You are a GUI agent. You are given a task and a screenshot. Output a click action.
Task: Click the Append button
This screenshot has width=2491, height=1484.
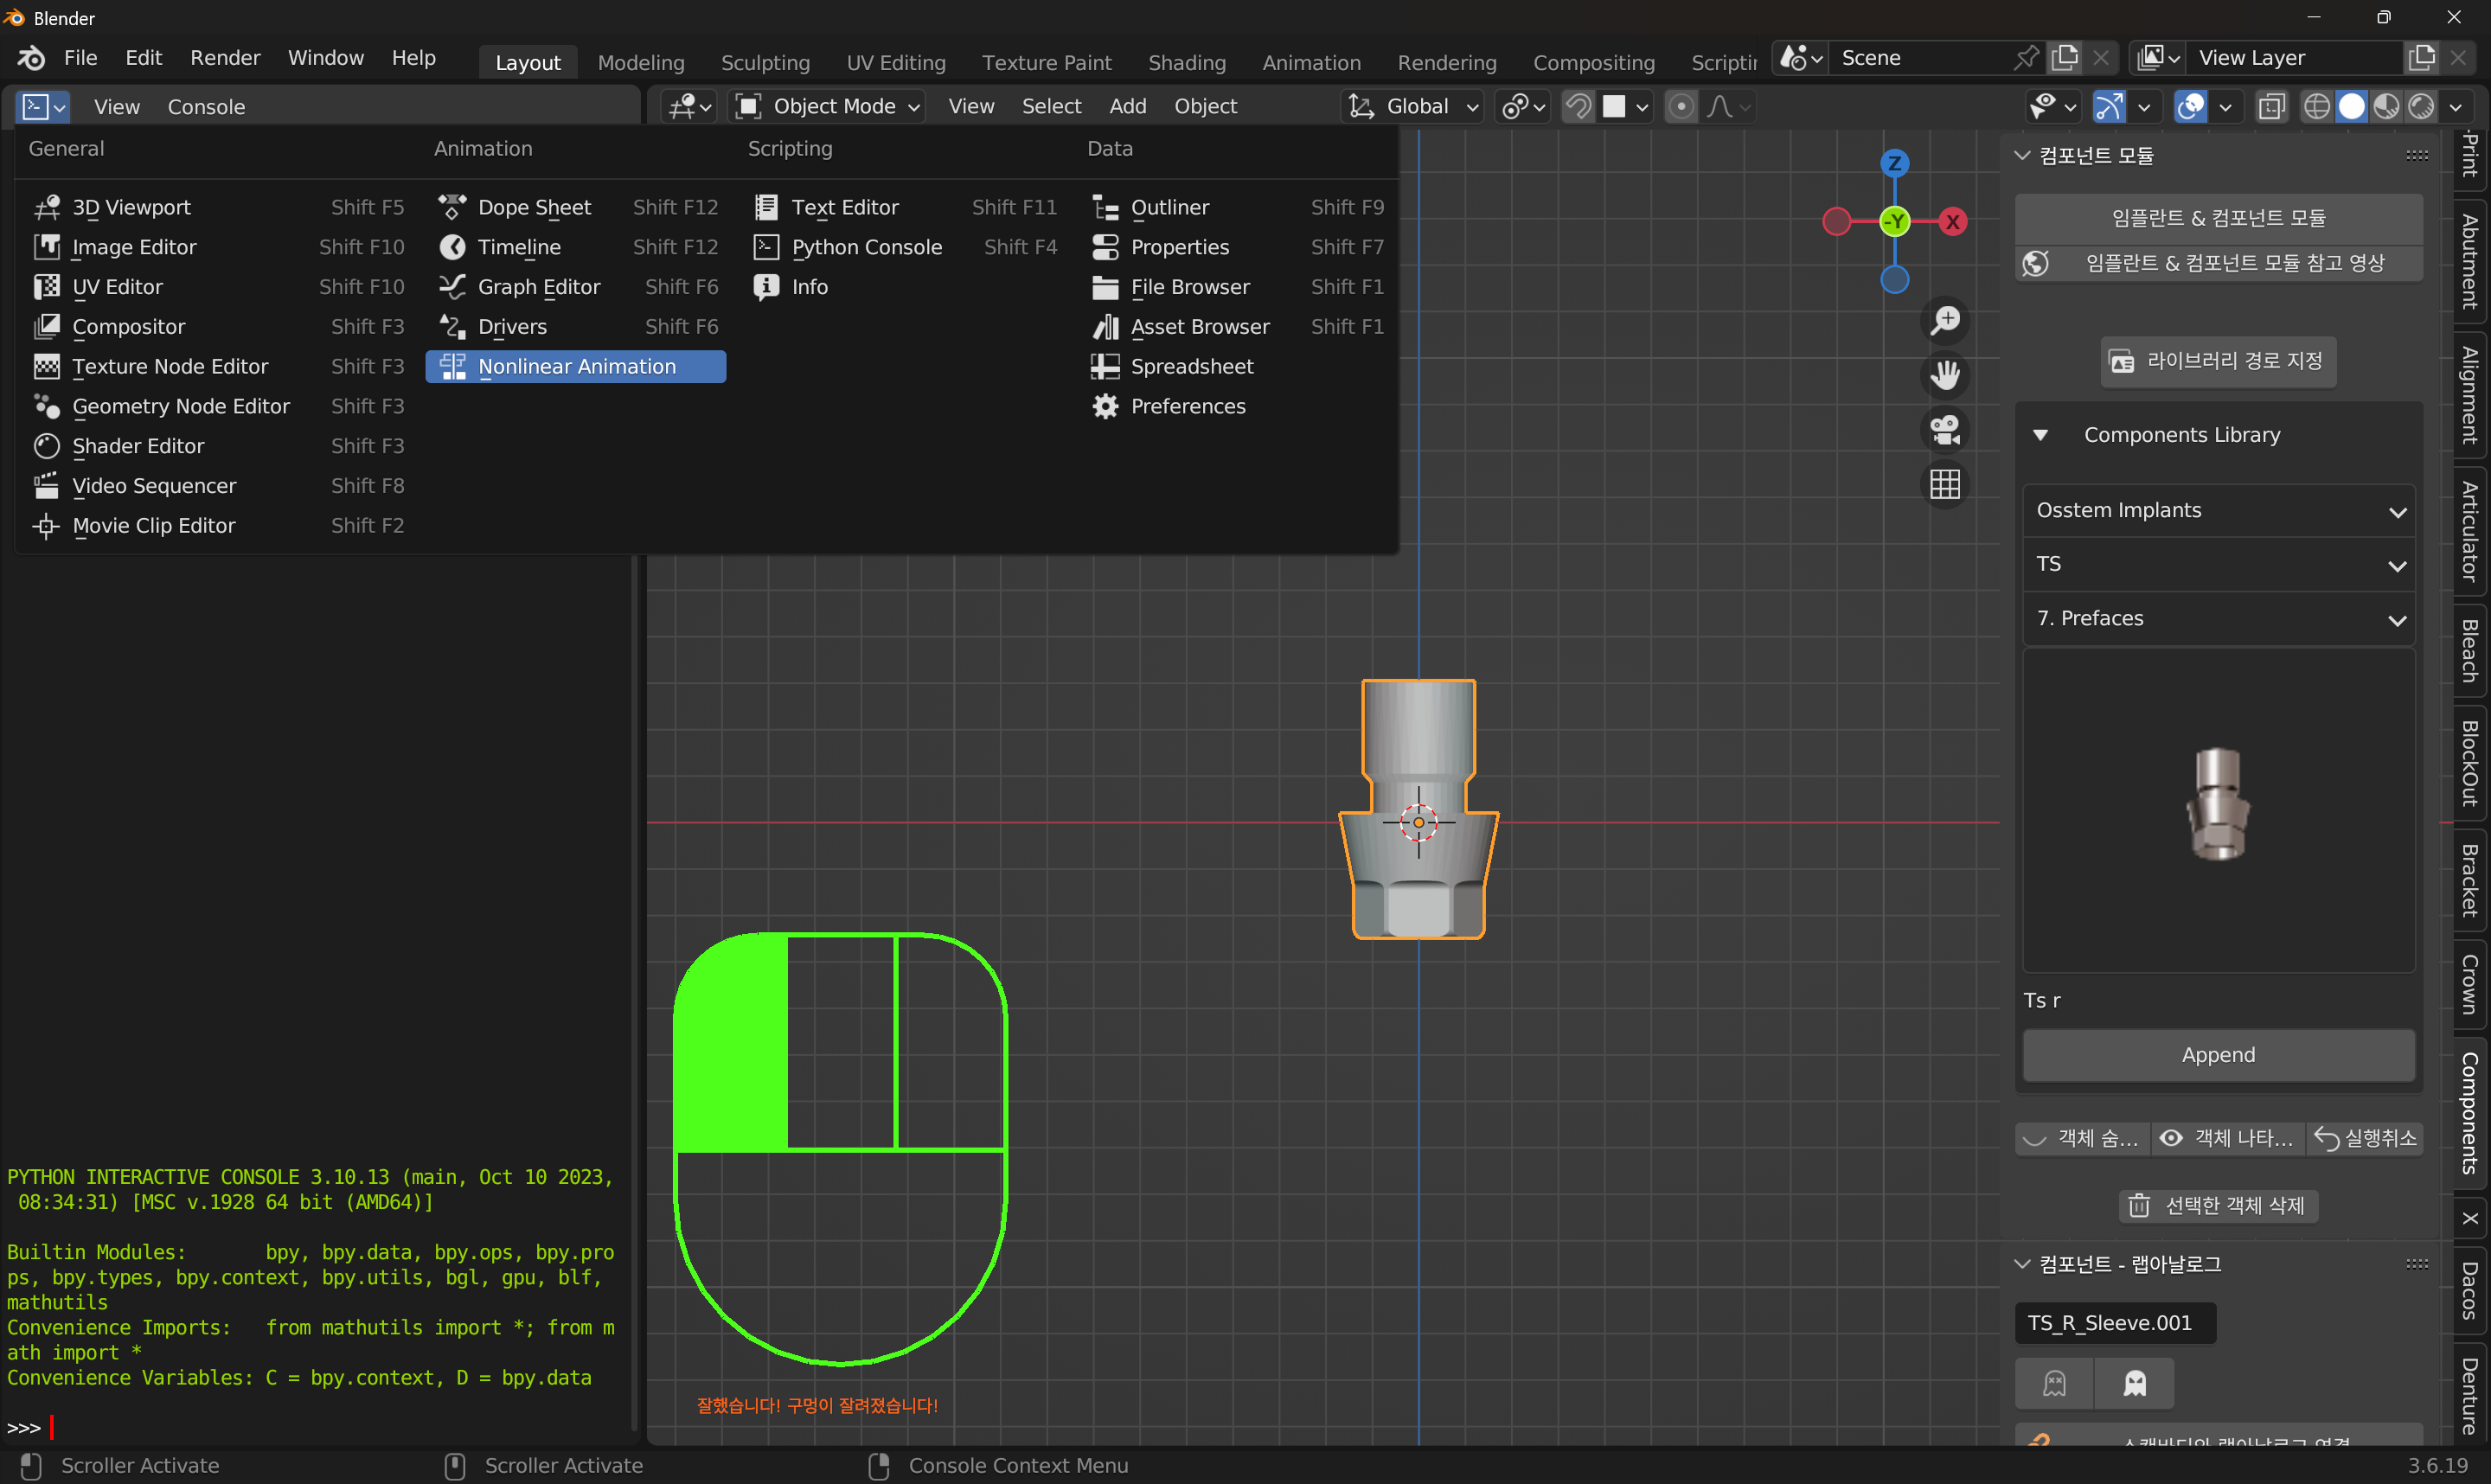click(2218, 1055)
